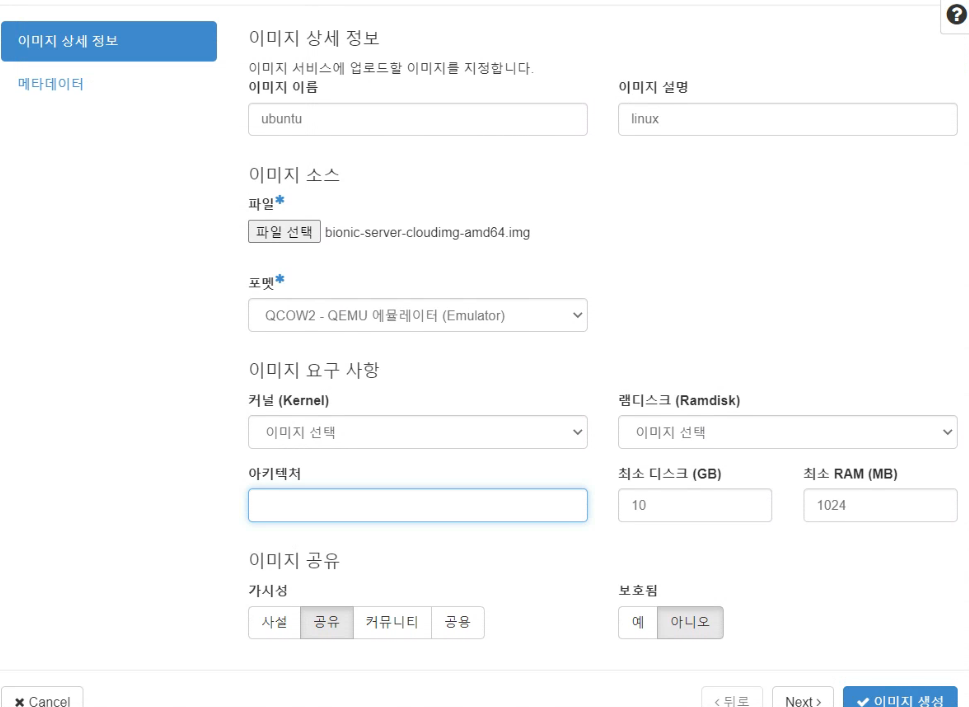Set visibility to 공유
This screenshot has height=707, width=969.
point(327,622)
